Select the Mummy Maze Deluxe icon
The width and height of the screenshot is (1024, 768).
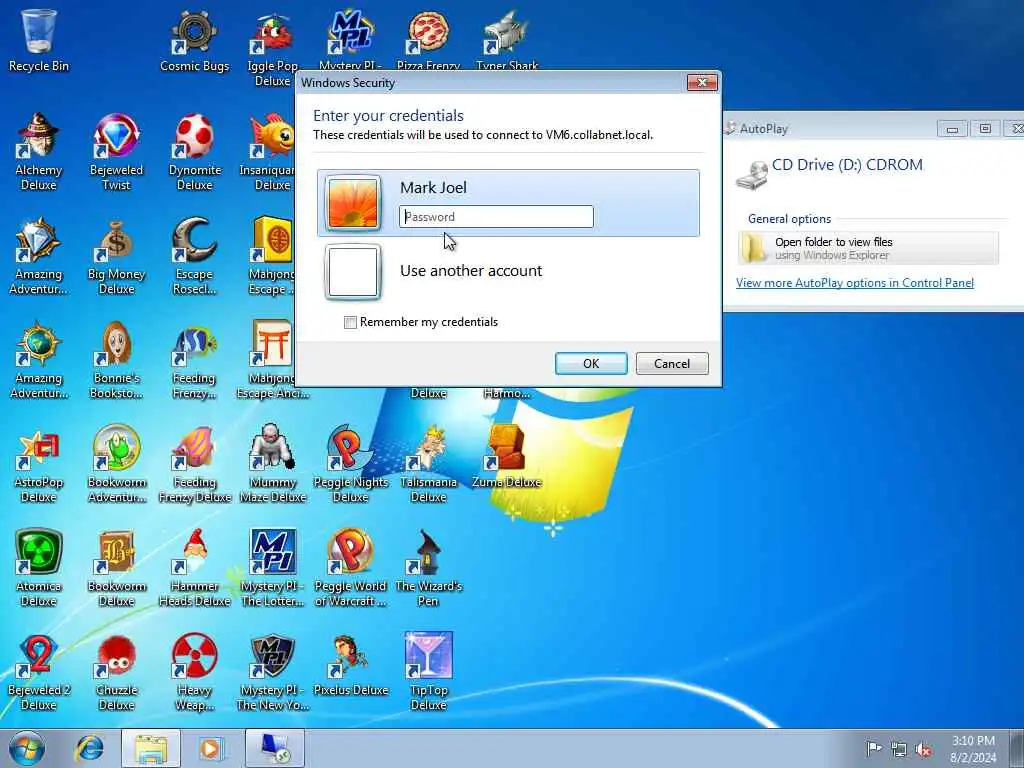pos(272,464)
